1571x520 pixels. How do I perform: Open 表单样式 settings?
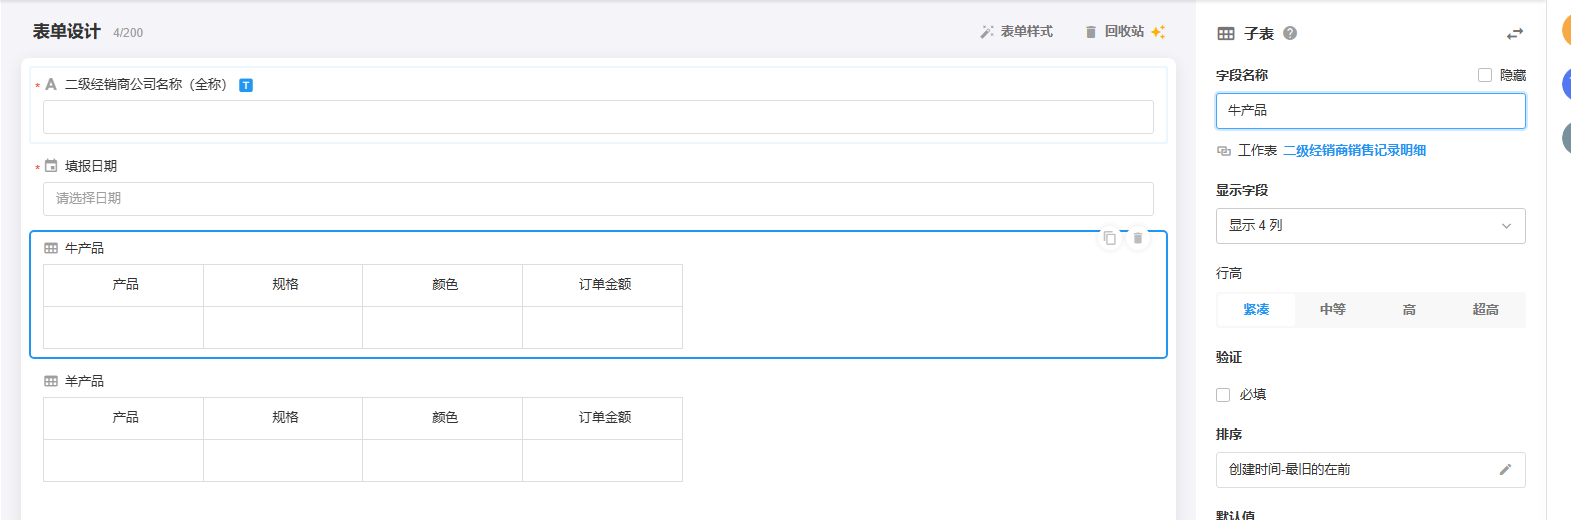pyautogui.click(x=1017, y=32)
